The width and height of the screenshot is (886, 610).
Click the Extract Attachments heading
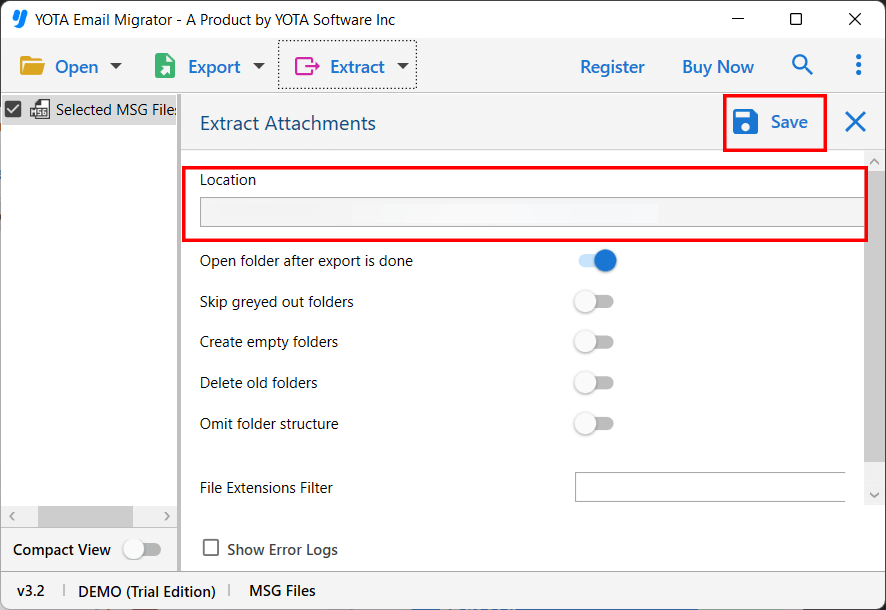[x=288, y=123]
